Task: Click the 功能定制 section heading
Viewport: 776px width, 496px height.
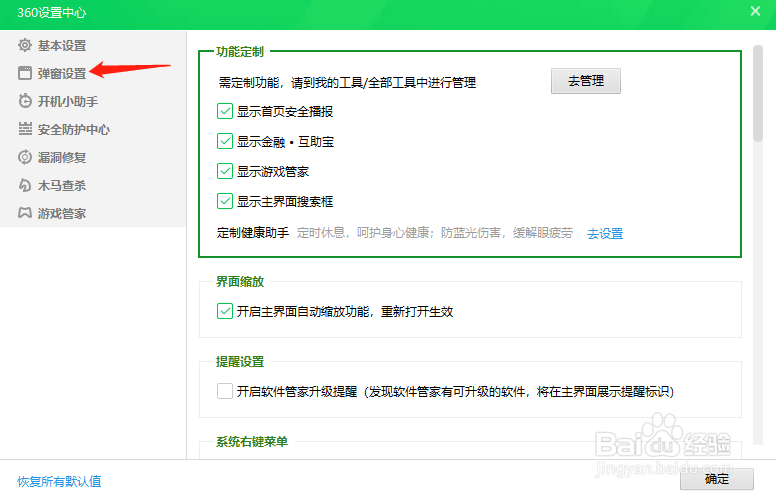Action: (240, 51)
